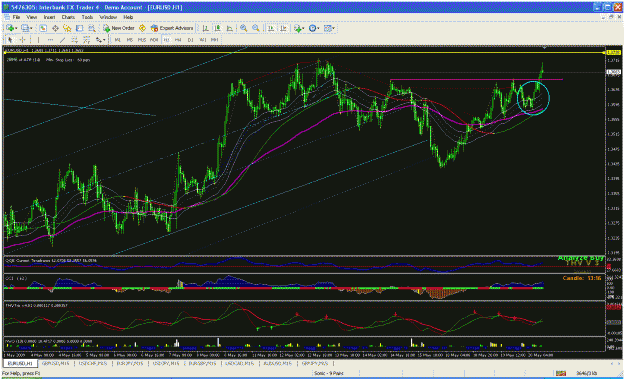
Task: Expand the Periods dropdown arrow
Action: (318, 28)
